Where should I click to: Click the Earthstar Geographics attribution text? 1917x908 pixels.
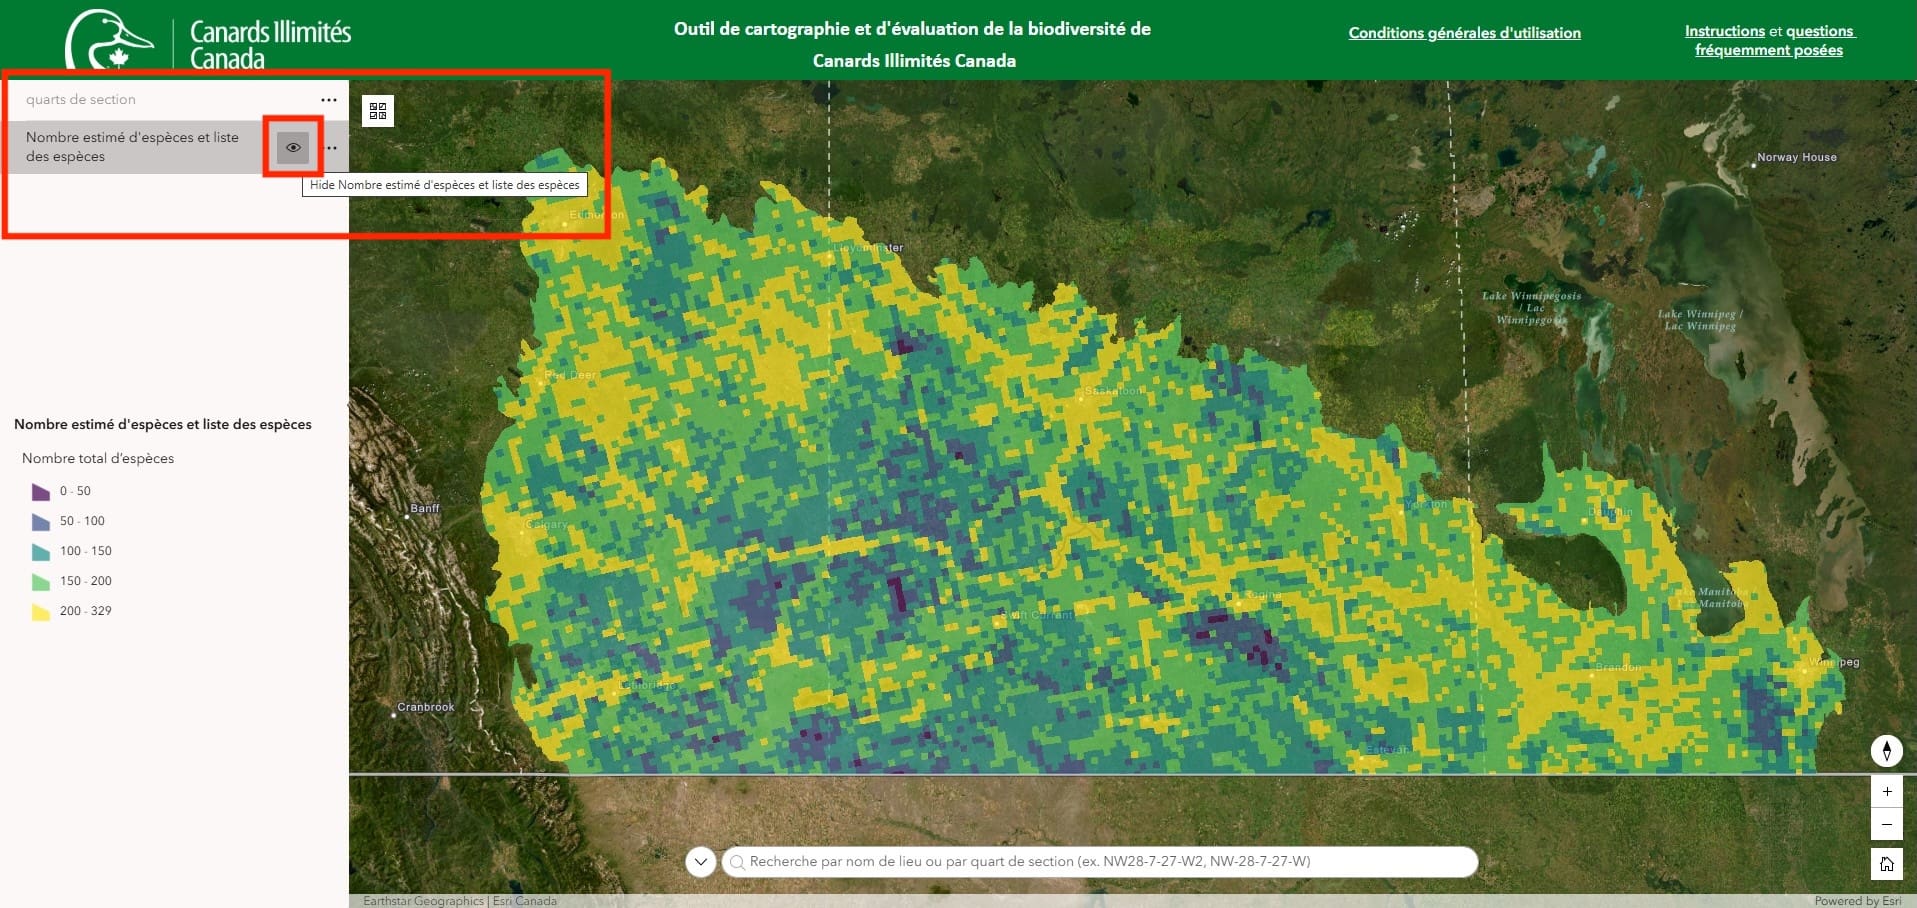423,901
